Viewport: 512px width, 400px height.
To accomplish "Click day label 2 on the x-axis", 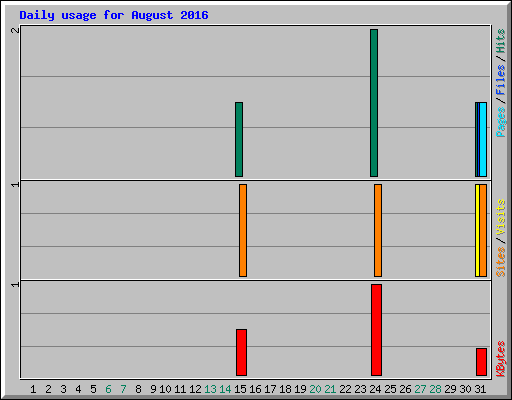I will click(48, 389).
